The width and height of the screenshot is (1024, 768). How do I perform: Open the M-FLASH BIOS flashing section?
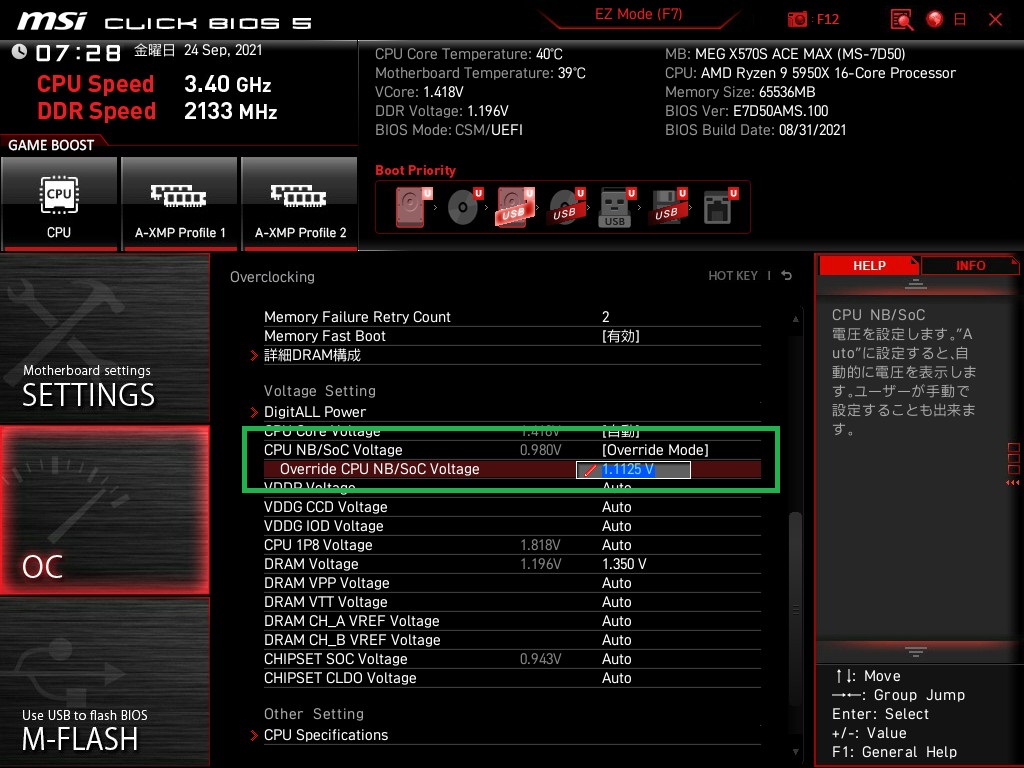pos(104,682)
